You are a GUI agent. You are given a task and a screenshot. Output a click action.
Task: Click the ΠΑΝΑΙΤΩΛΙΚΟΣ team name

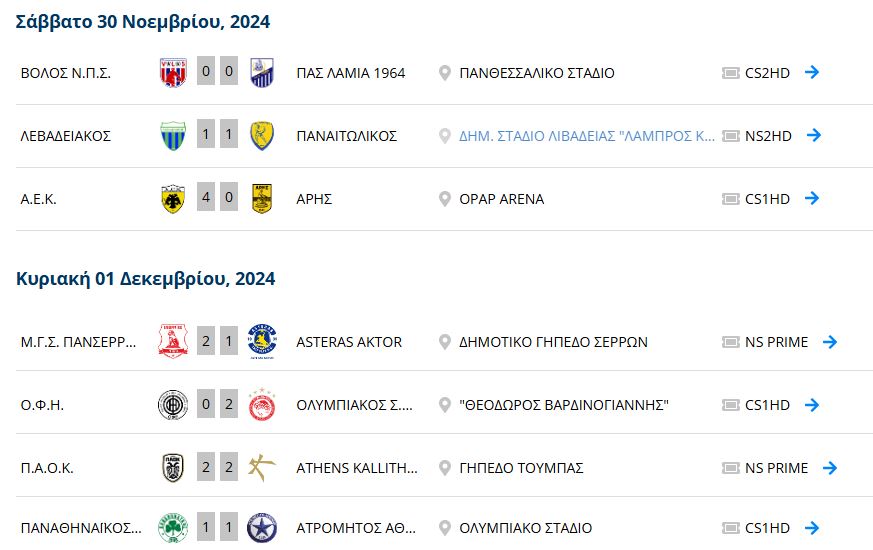pos(346,136)
